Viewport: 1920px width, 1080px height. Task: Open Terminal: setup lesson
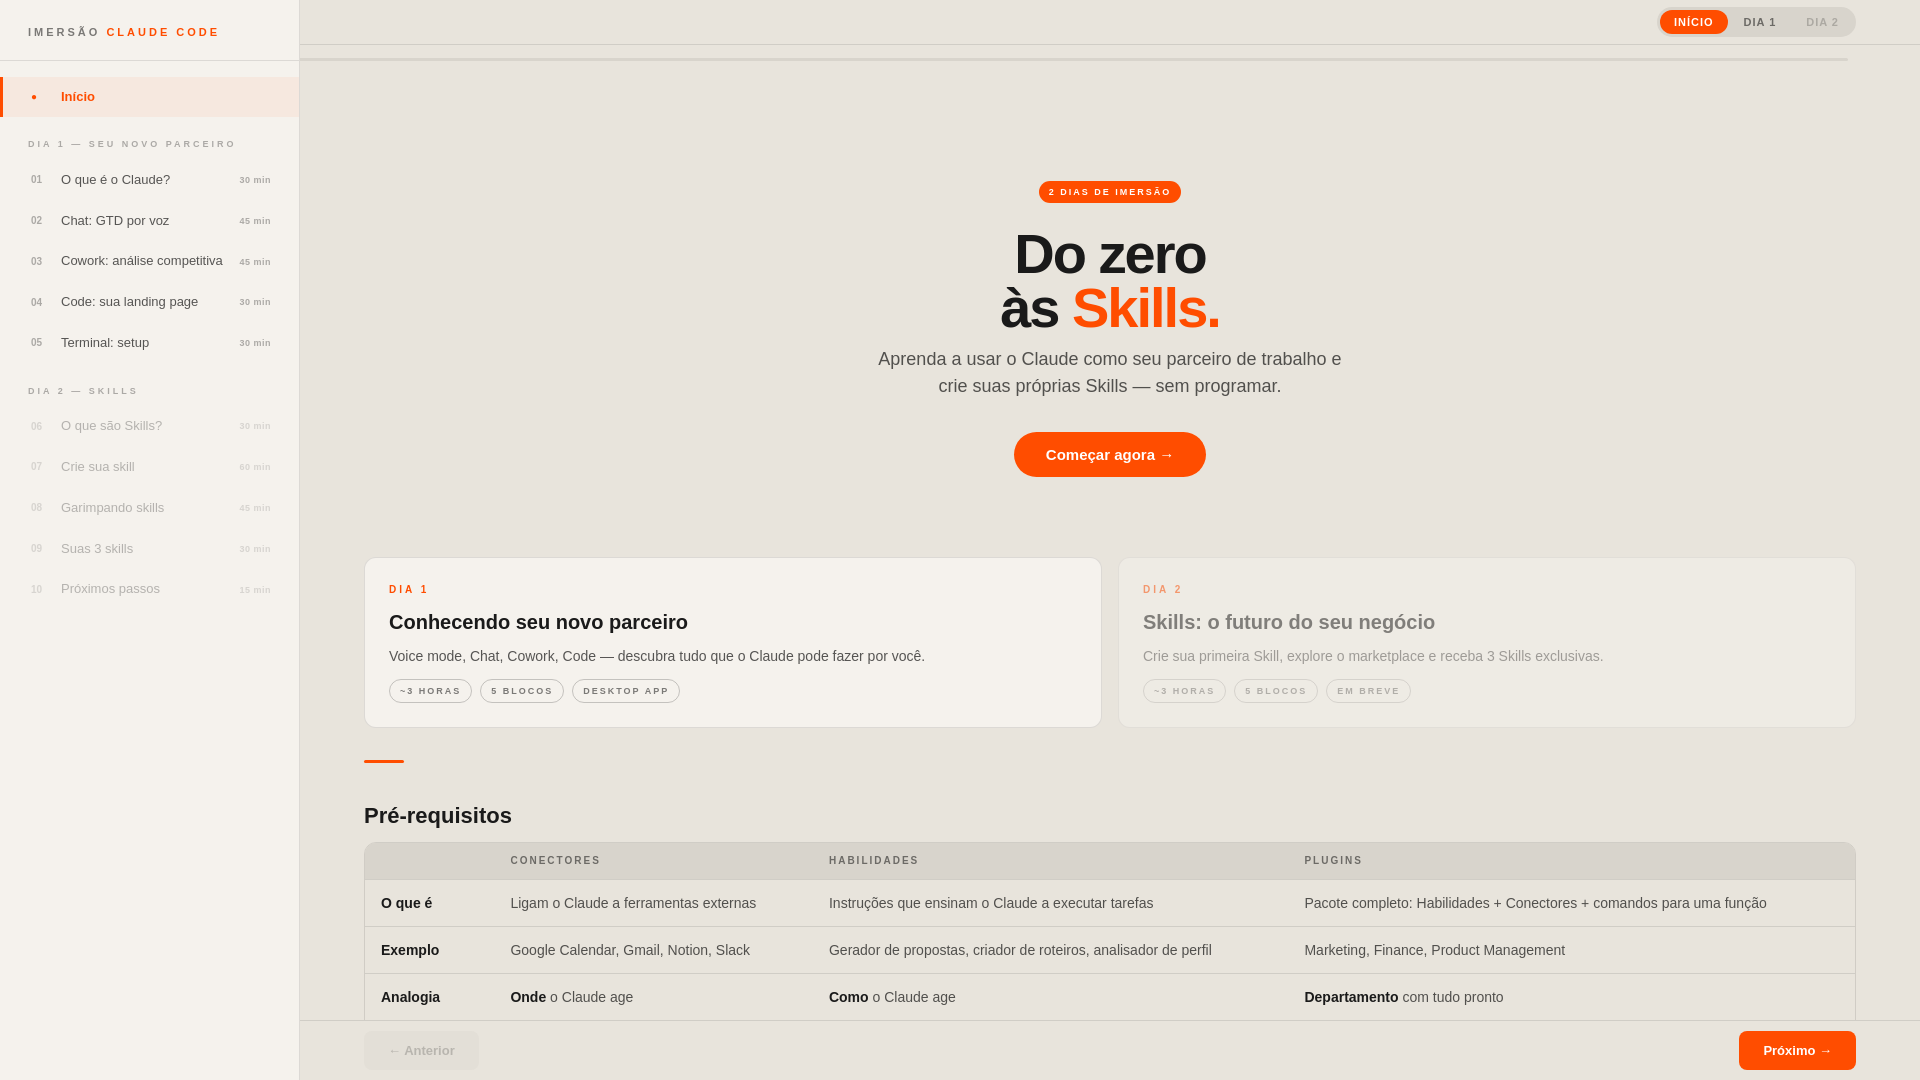pos(105,343)
